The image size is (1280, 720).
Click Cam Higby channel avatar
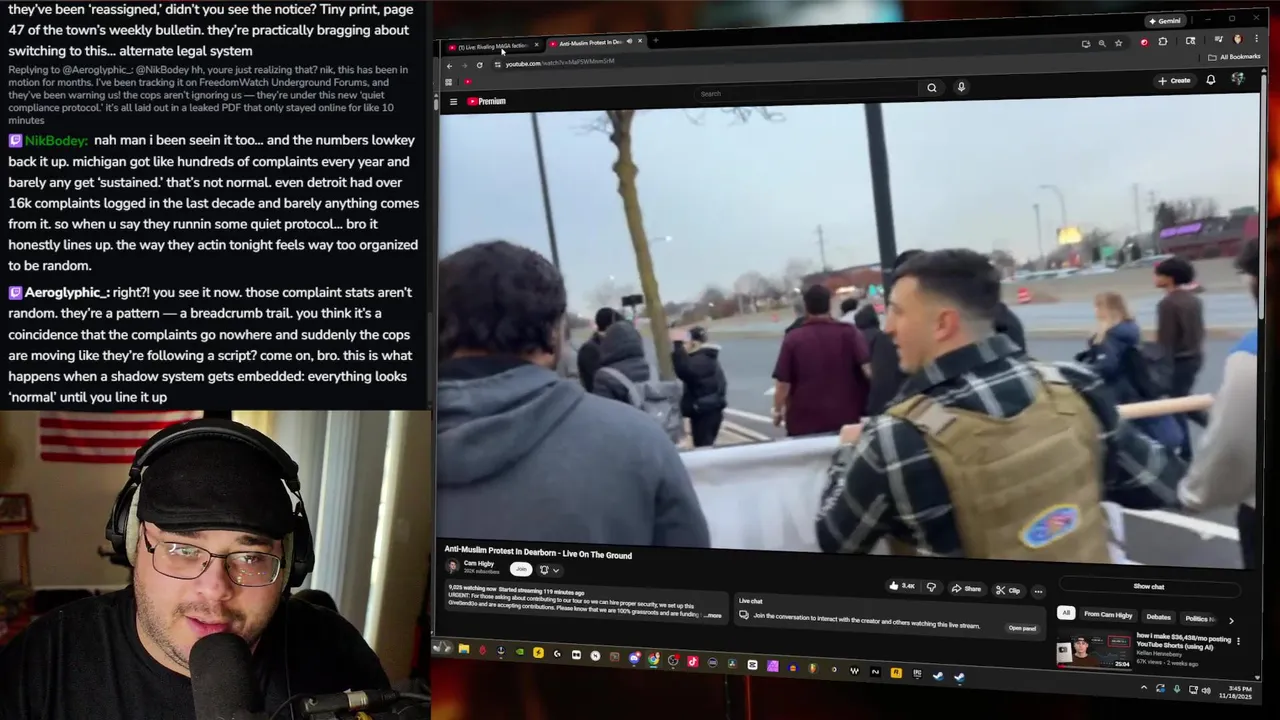(452, 566)
